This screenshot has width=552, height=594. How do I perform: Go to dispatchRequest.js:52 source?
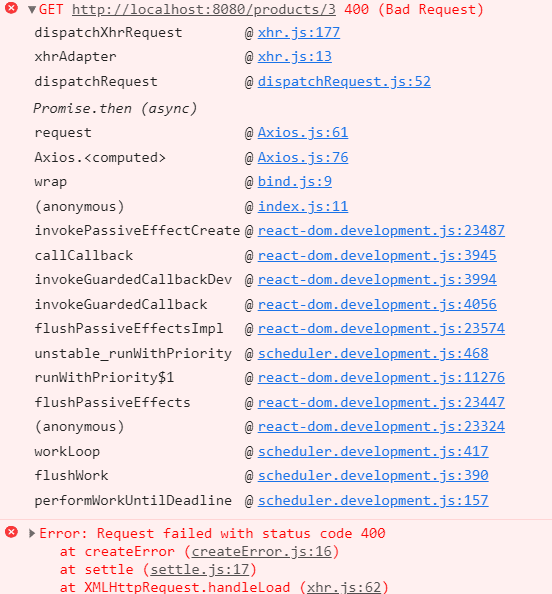pyautogui.click(x=344, y=82)
